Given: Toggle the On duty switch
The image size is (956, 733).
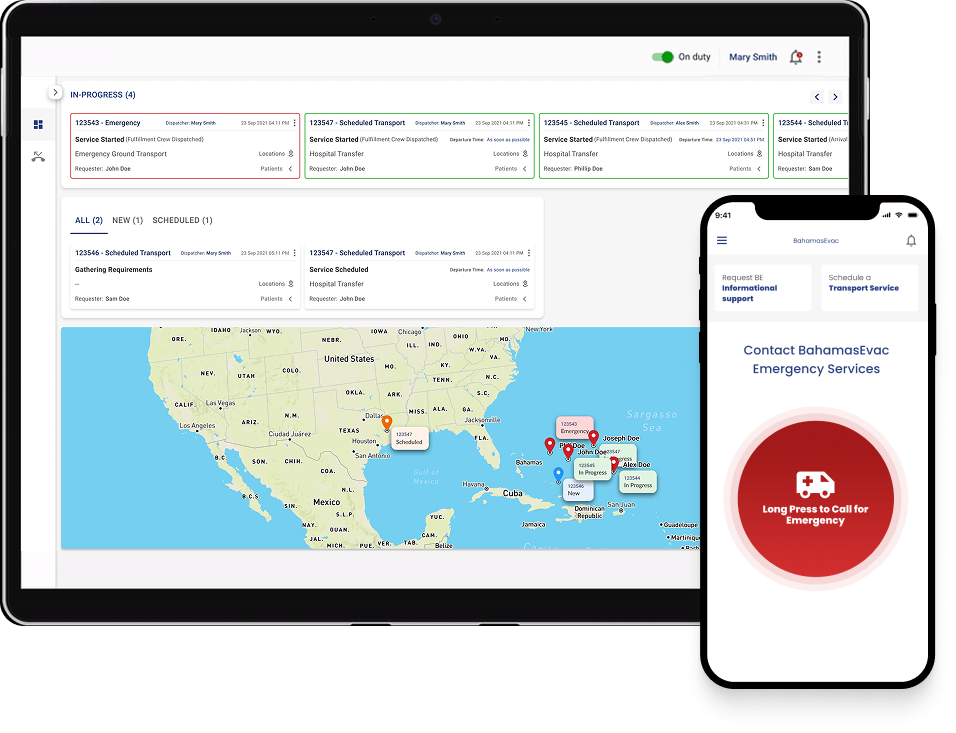Looking at the screenshot, I should pyautogui.click(x=662, y=57).
